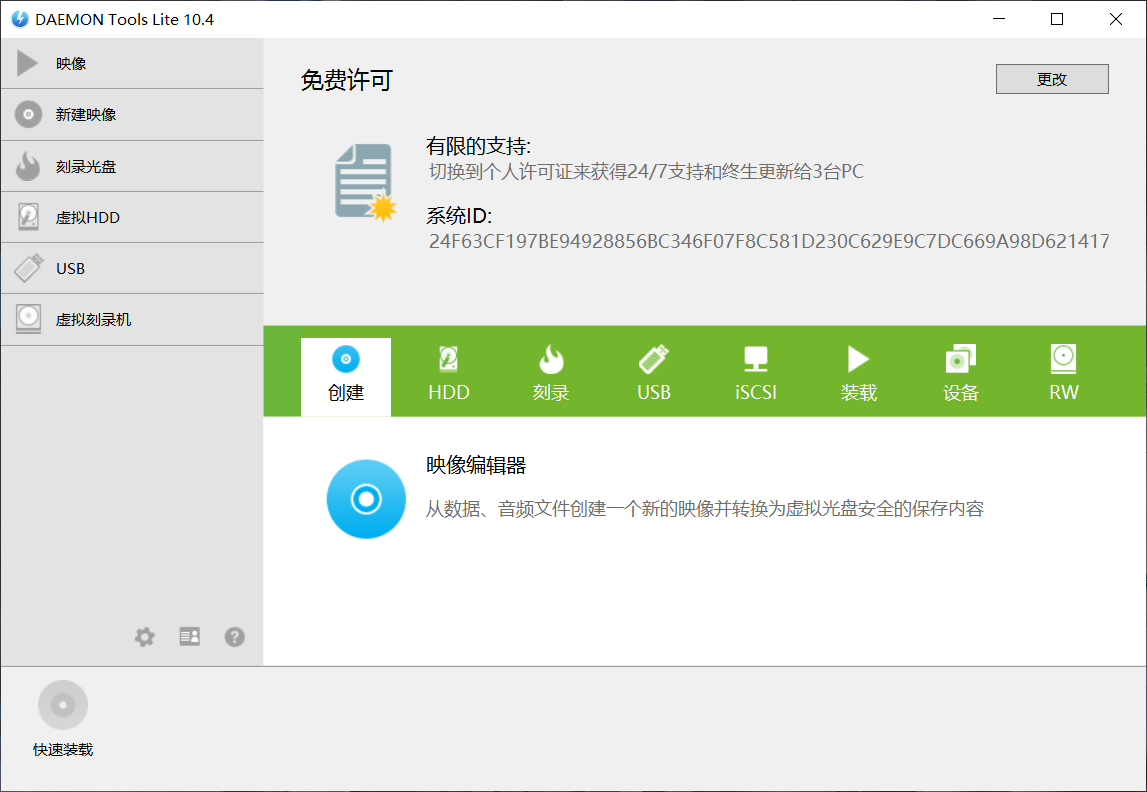Click the news card icon beside gear

(189, 636)
